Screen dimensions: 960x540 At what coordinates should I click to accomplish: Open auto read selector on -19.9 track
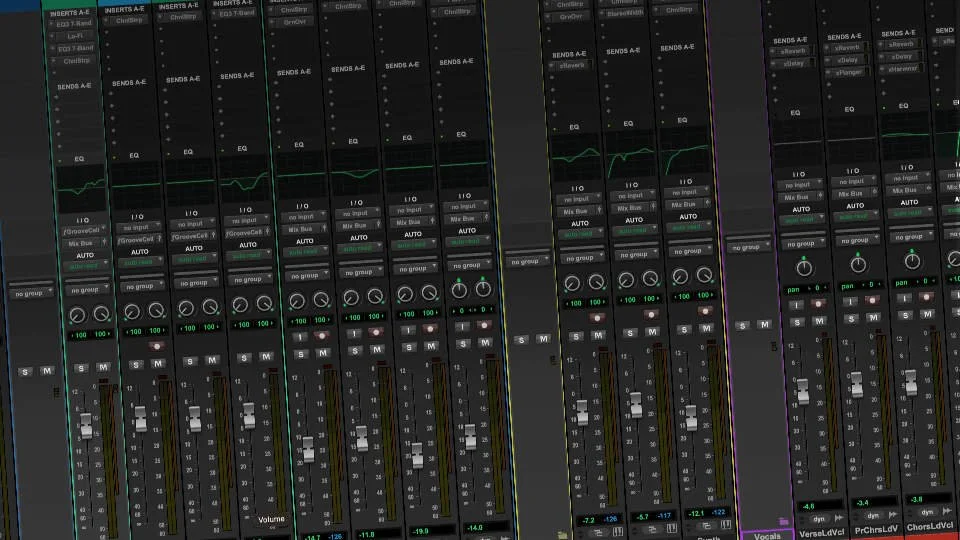pyautogui.click(x=413, y=245)
